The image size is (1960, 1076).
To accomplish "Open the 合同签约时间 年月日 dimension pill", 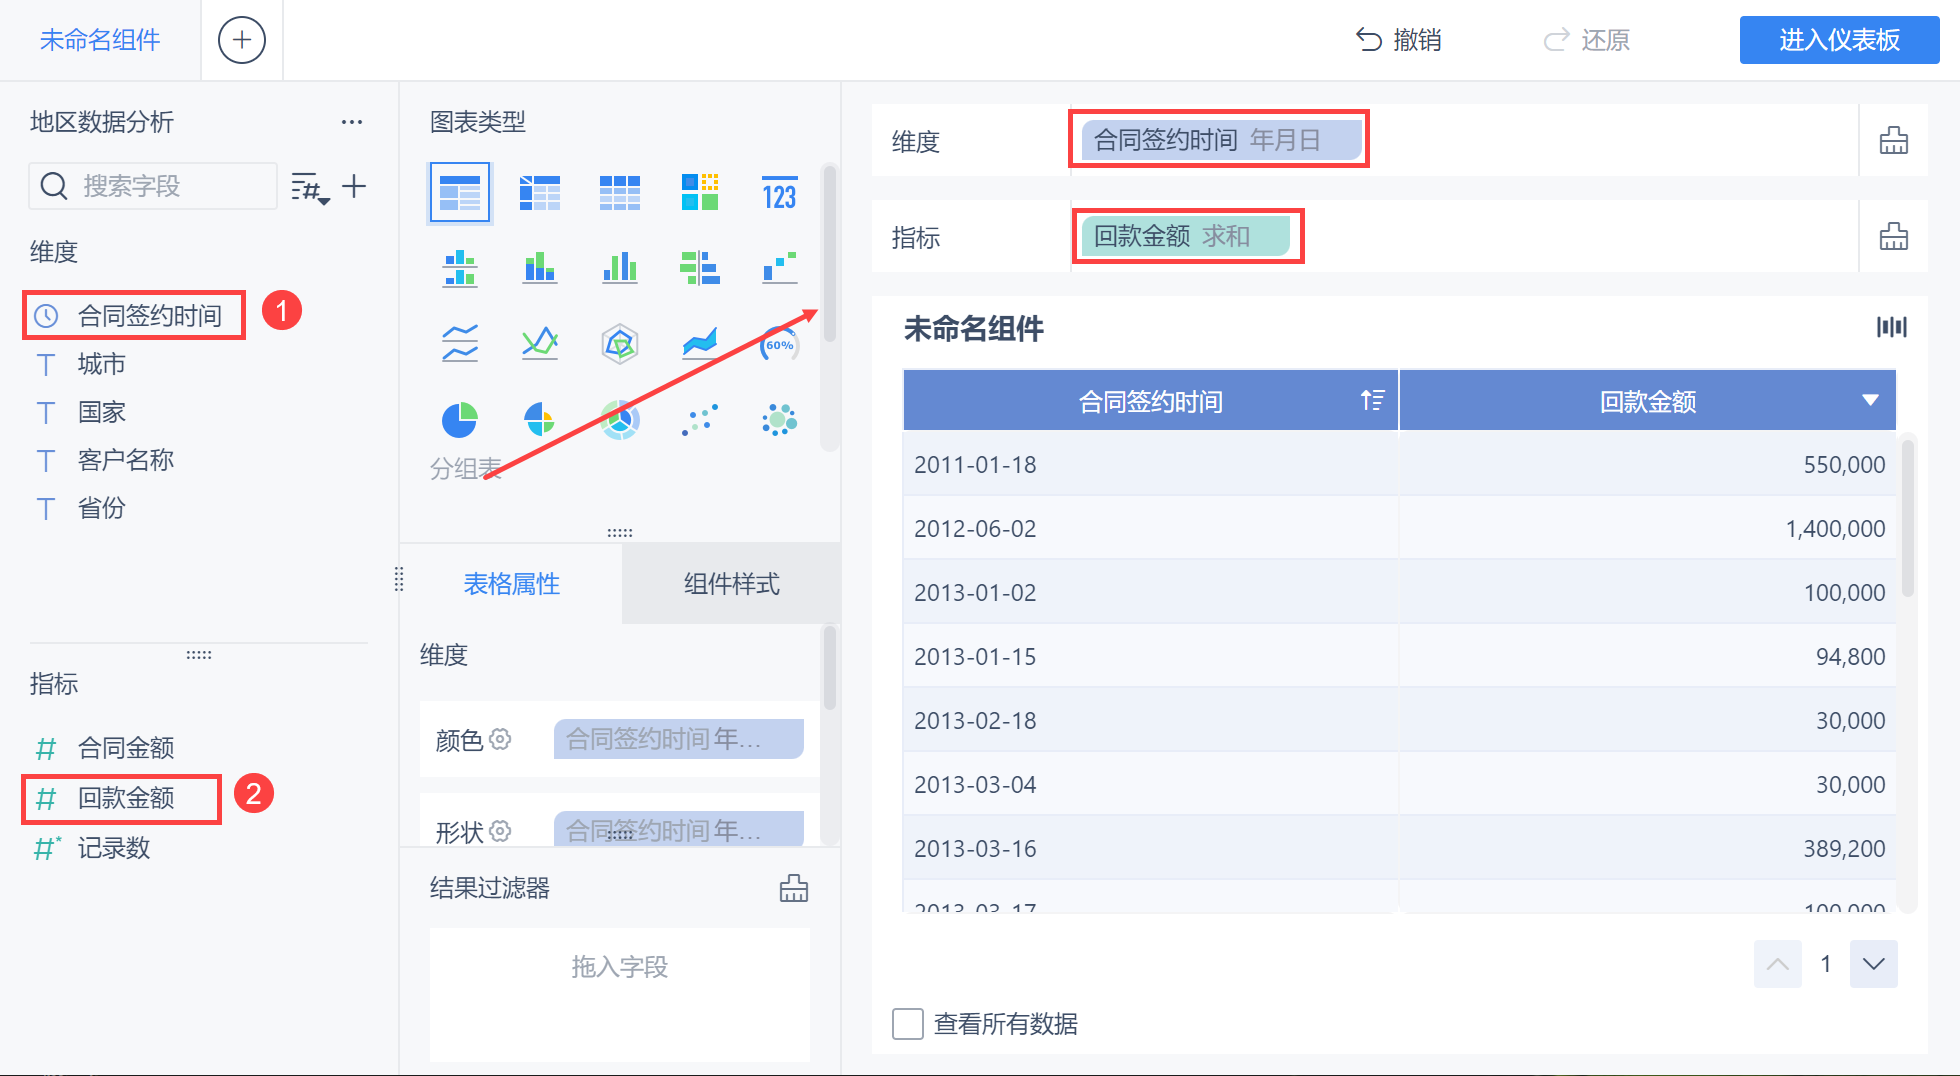I will [x=1220, y=140].
